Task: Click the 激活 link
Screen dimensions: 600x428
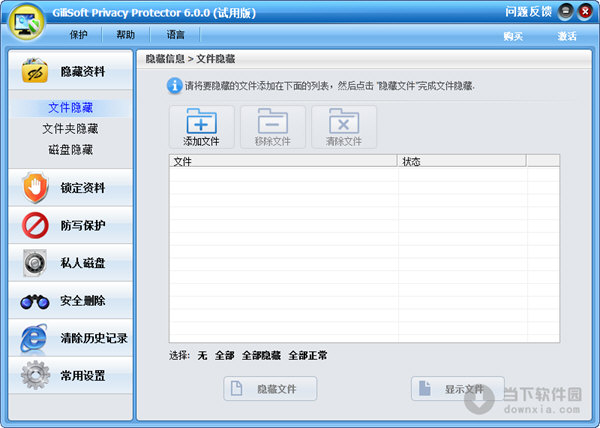Action: point(567,36)
